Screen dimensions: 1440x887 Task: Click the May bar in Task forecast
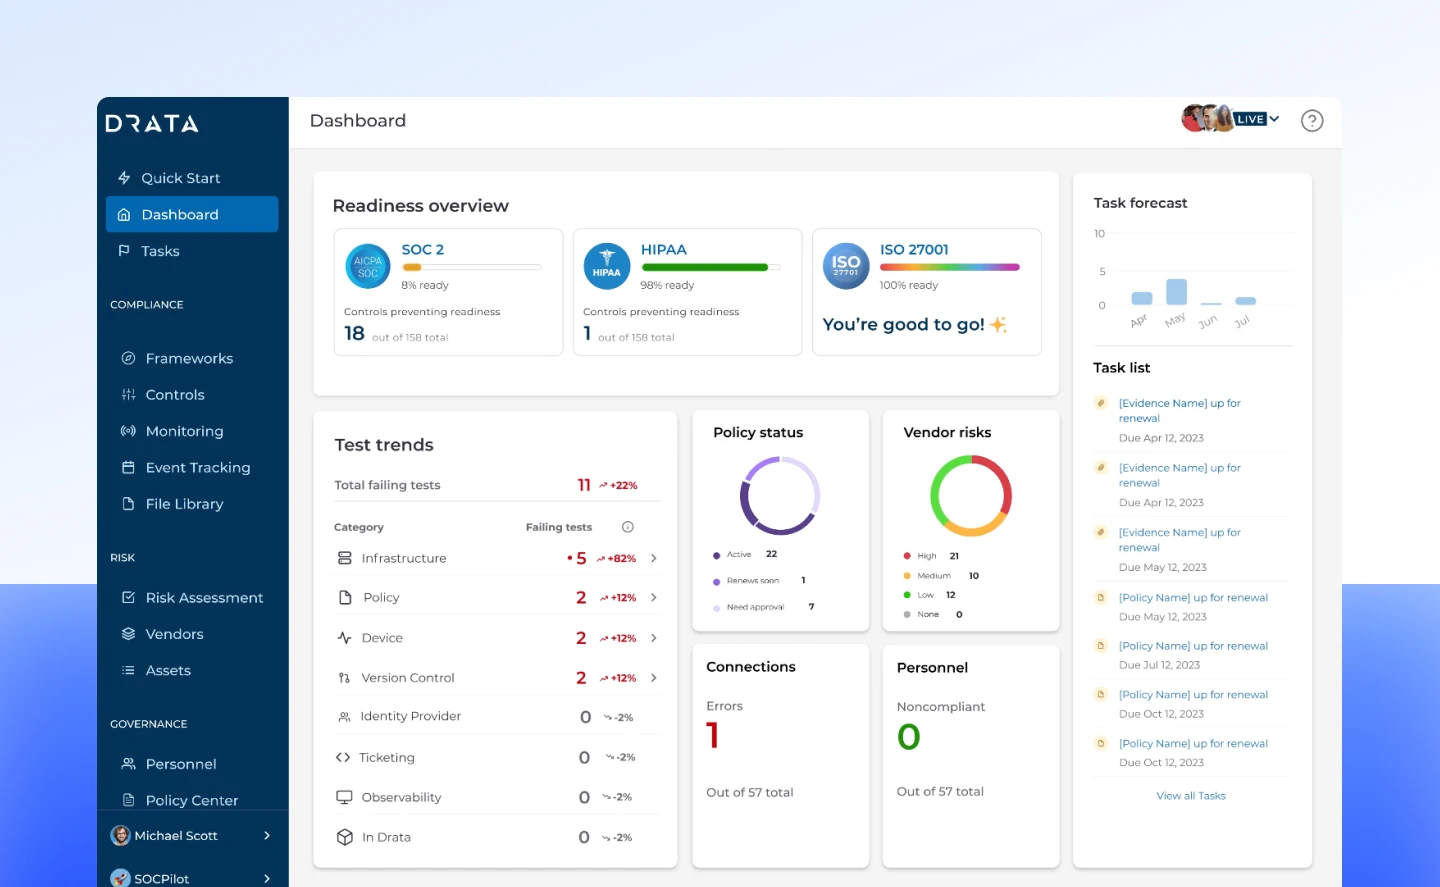pos(1176,291)
